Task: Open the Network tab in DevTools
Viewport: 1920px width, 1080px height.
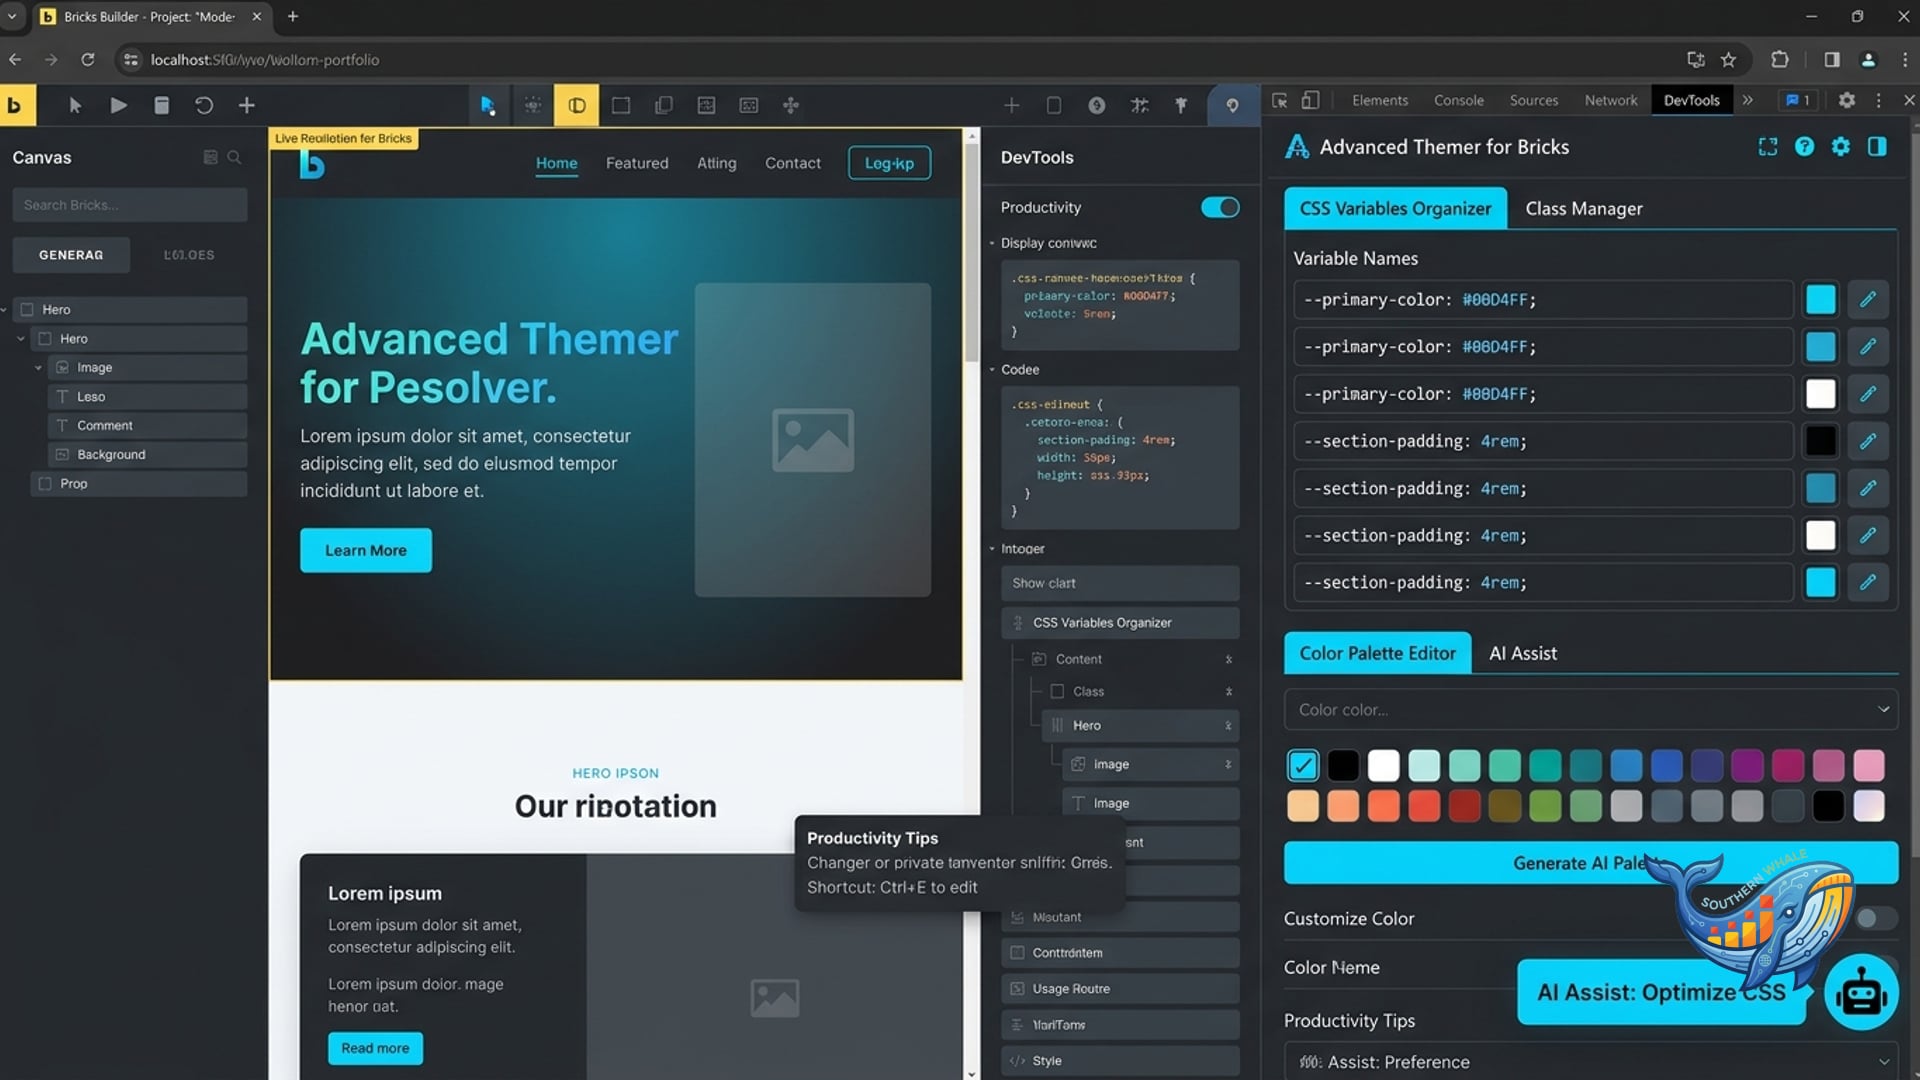Action: tap(1610, 100)
